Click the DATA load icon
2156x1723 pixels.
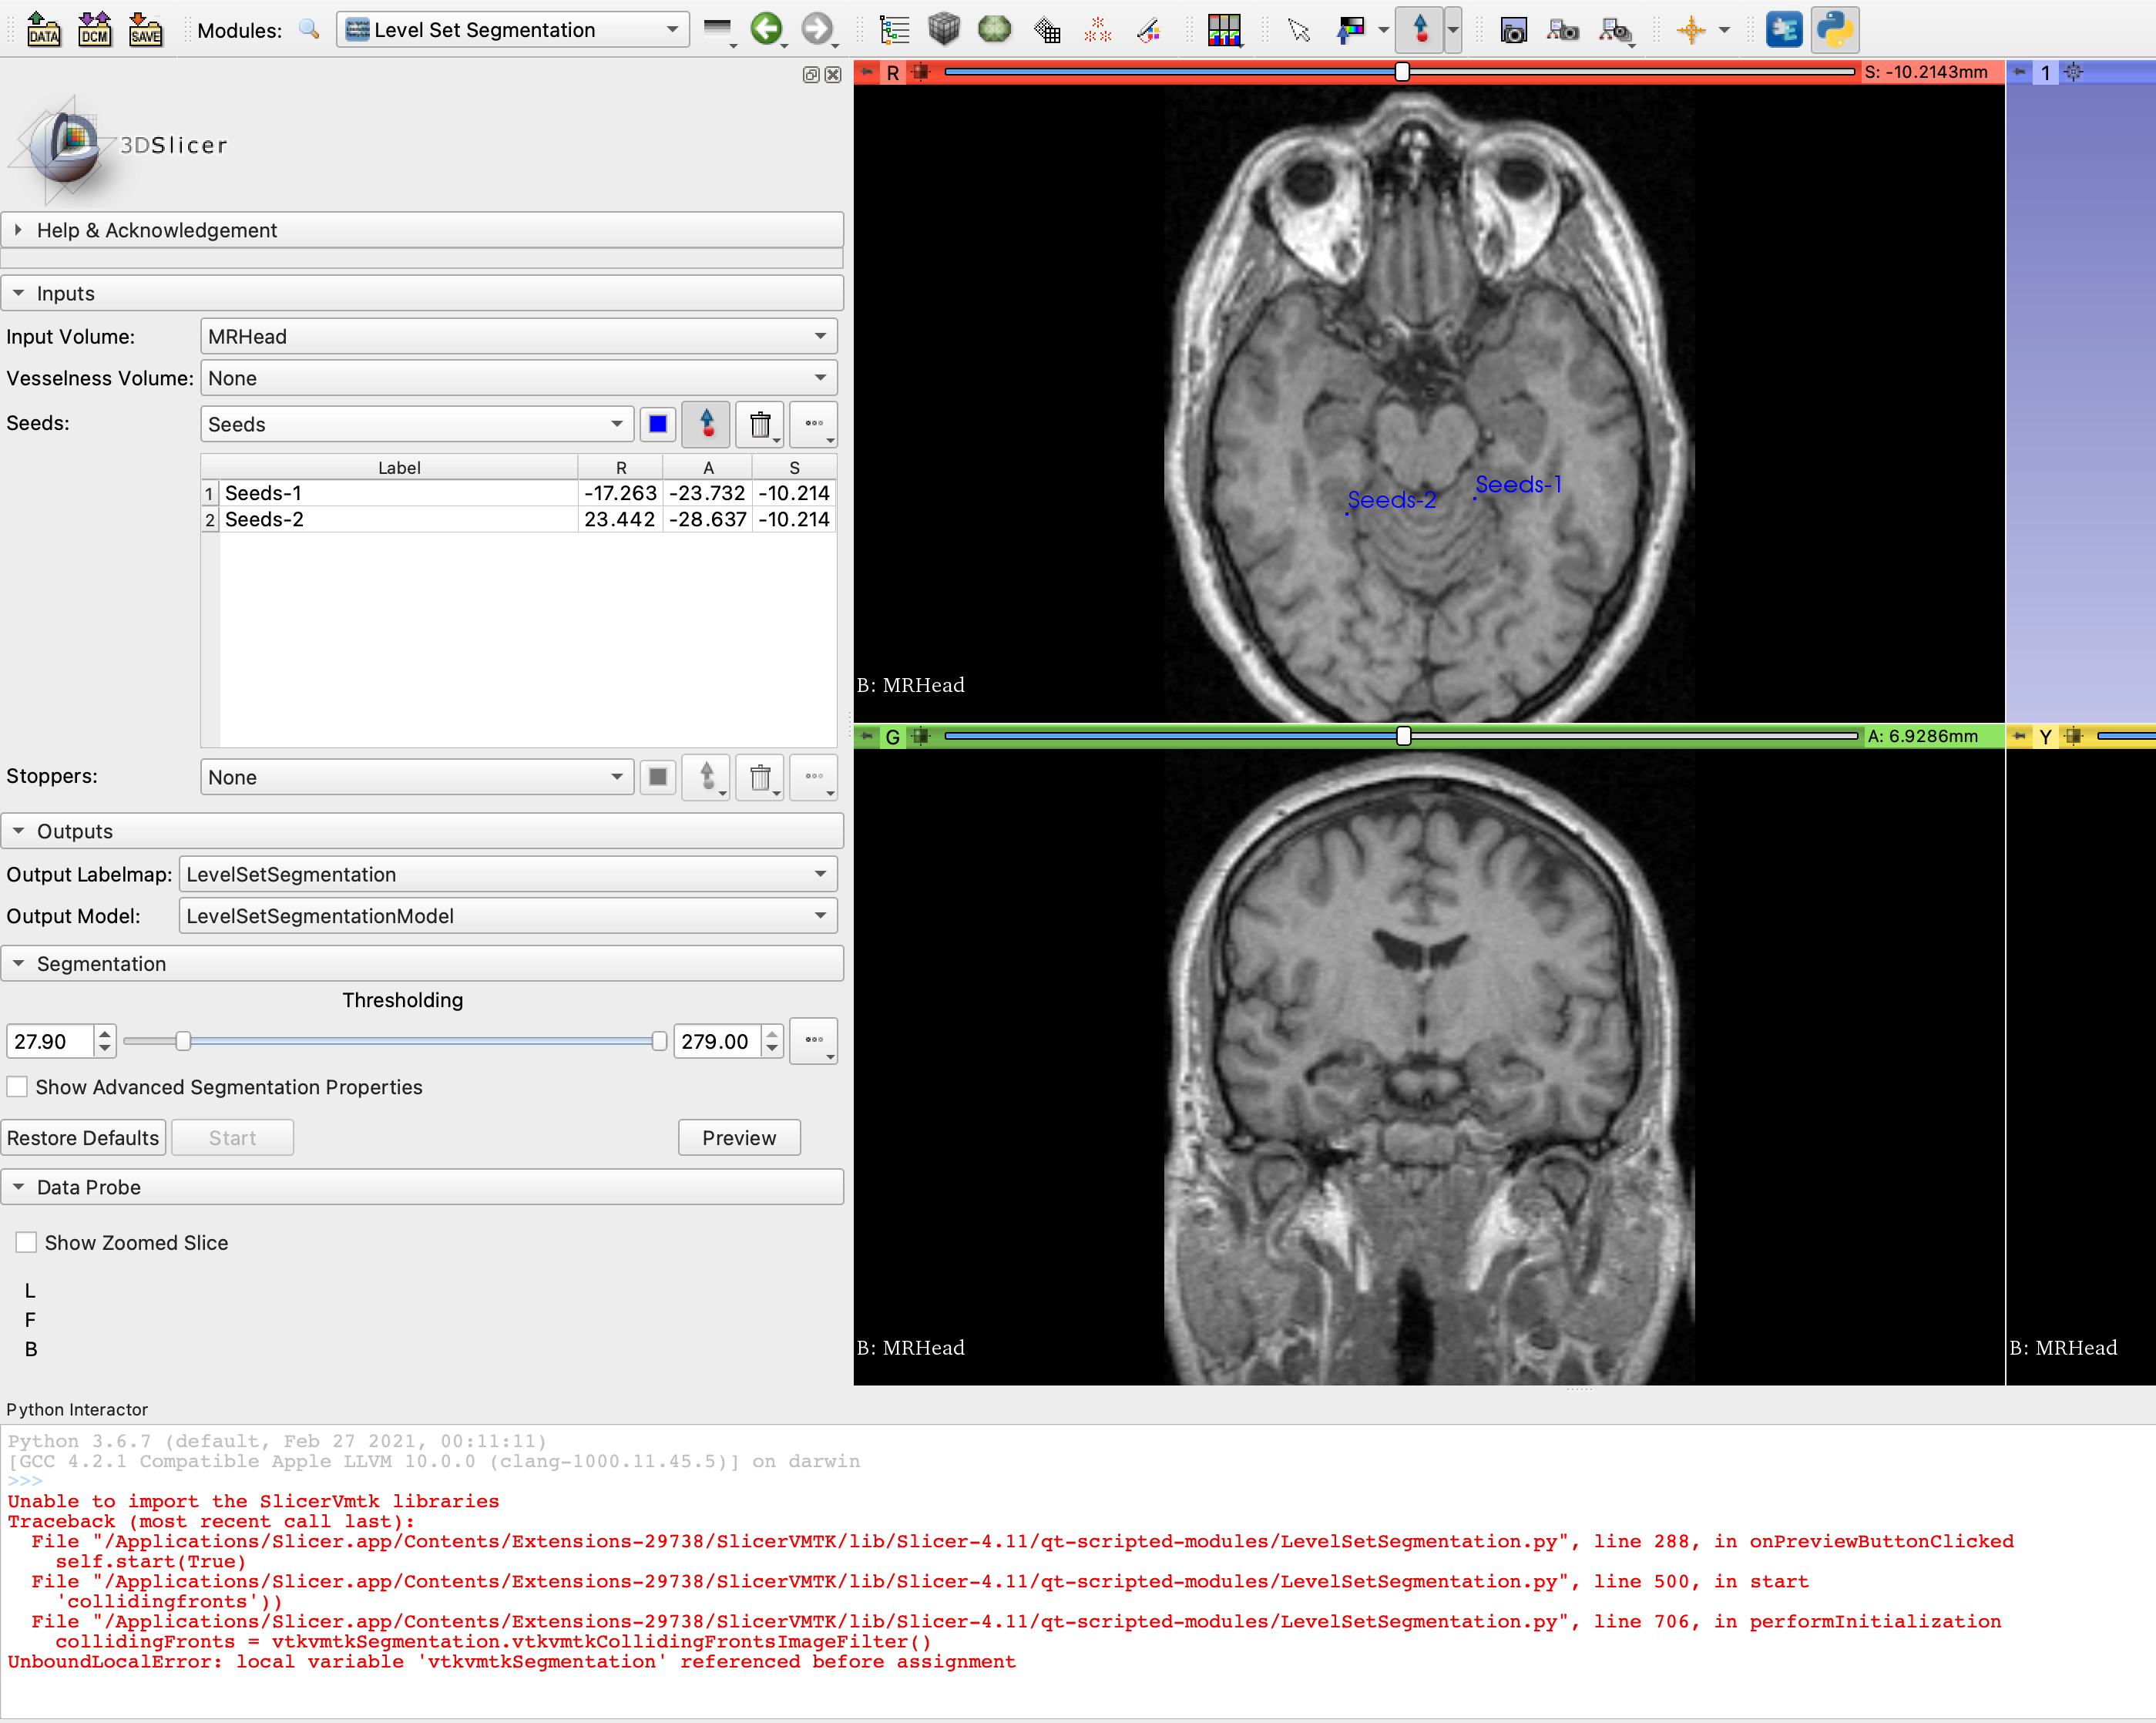(x=43, y=29)
